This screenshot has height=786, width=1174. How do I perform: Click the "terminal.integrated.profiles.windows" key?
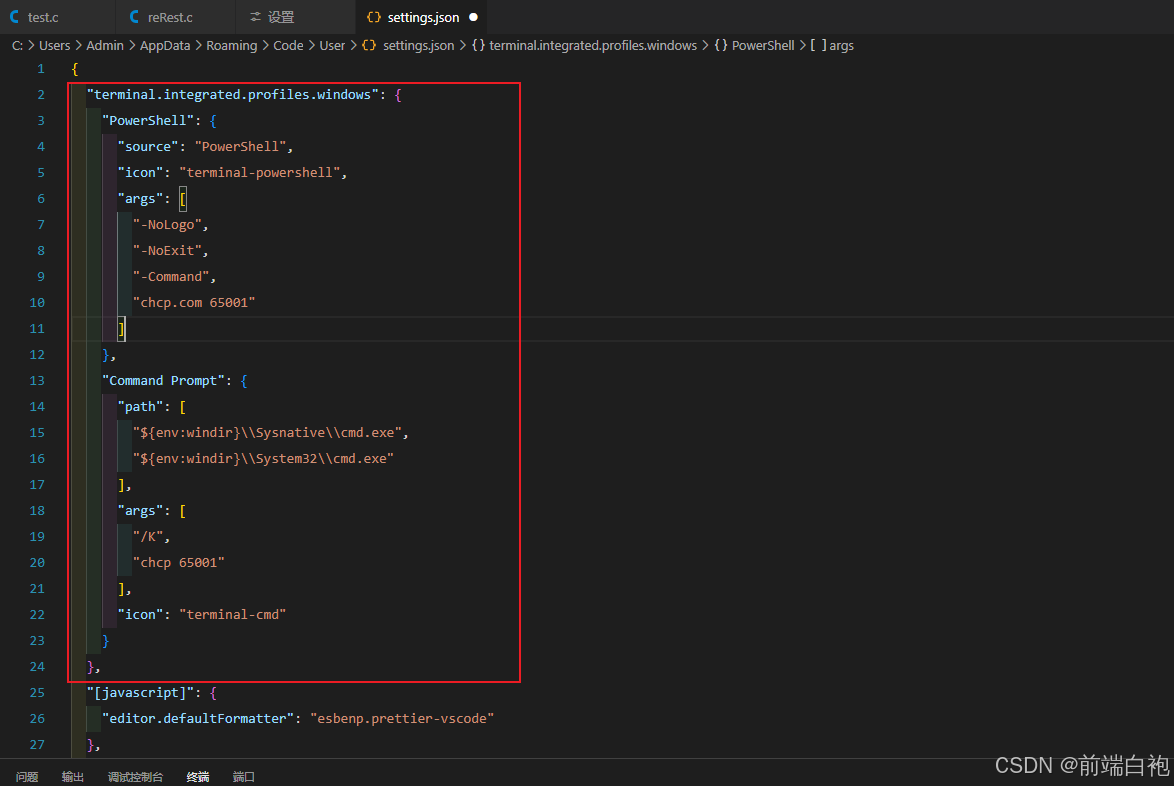[x=232, y=94]
